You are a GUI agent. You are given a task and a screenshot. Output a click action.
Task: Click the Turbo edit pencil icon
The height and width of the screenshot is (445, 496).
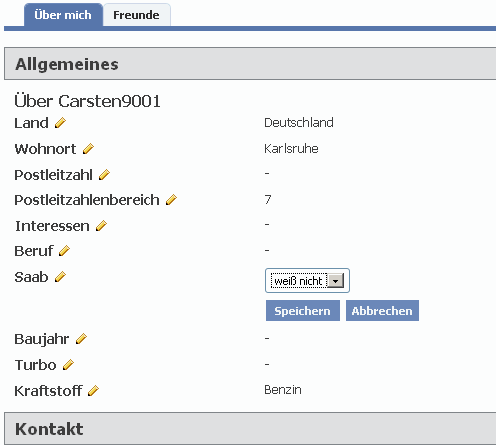(x=68, y=365)
